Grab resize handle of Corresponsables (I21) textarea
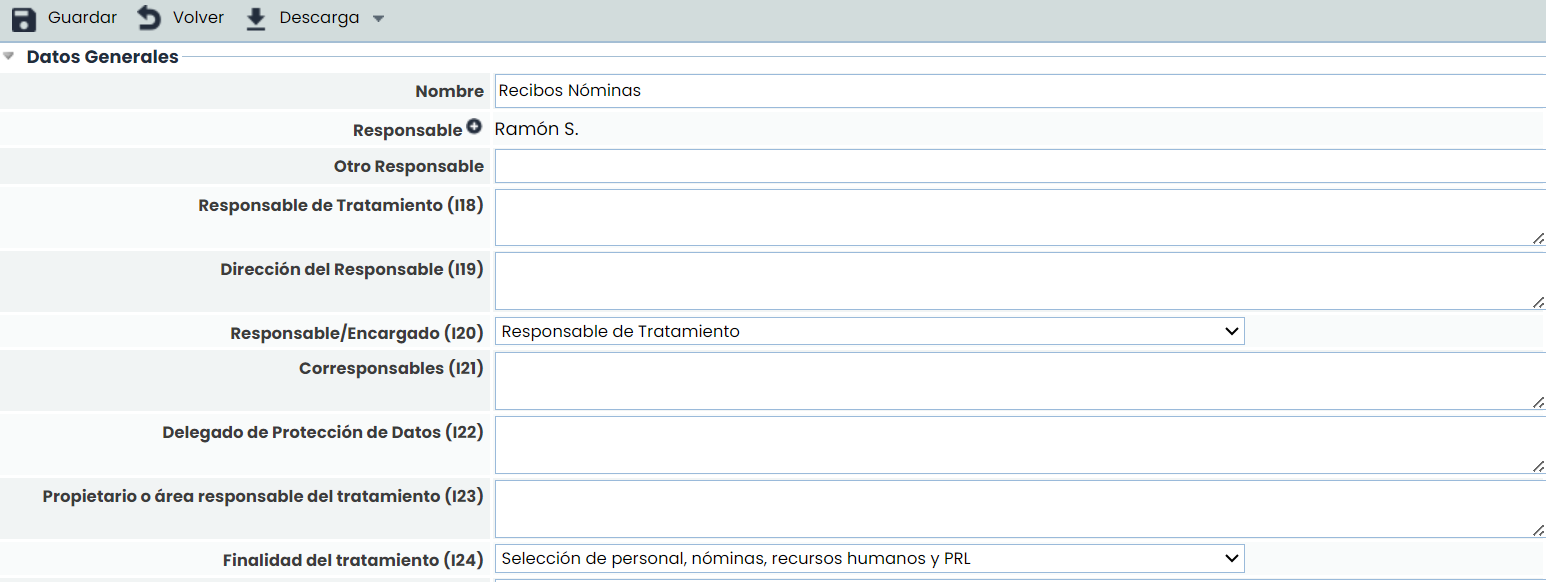The height and width of the screenshot is (582, 1546). (x=1538, y=402)
